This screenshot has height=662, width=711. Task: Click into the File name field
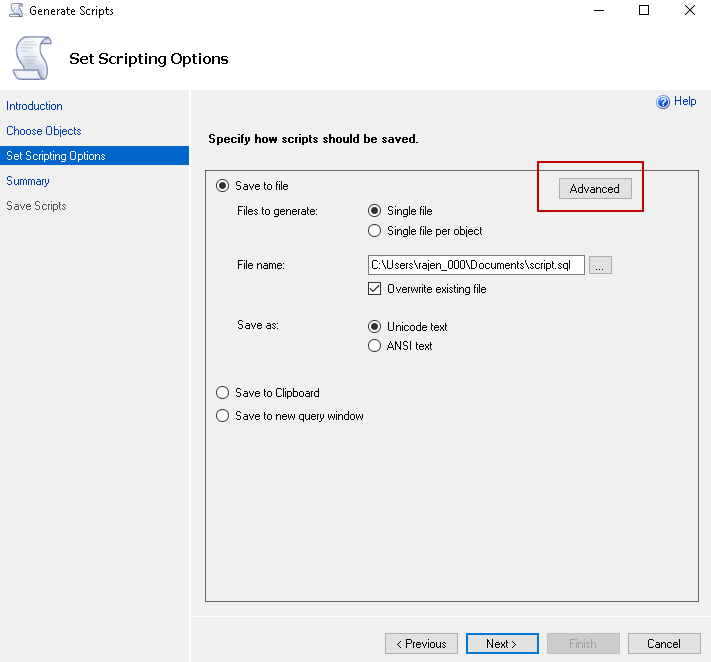click(x=475, y=265)
